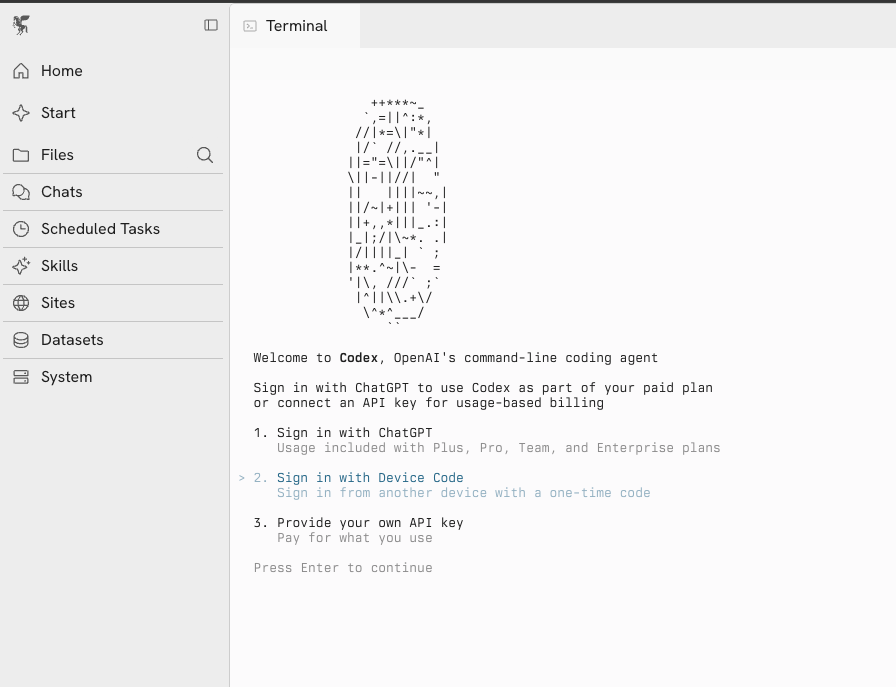This screenshot has width=896, height=687.
Task: Click the System server icon
Action: (21, 377)
